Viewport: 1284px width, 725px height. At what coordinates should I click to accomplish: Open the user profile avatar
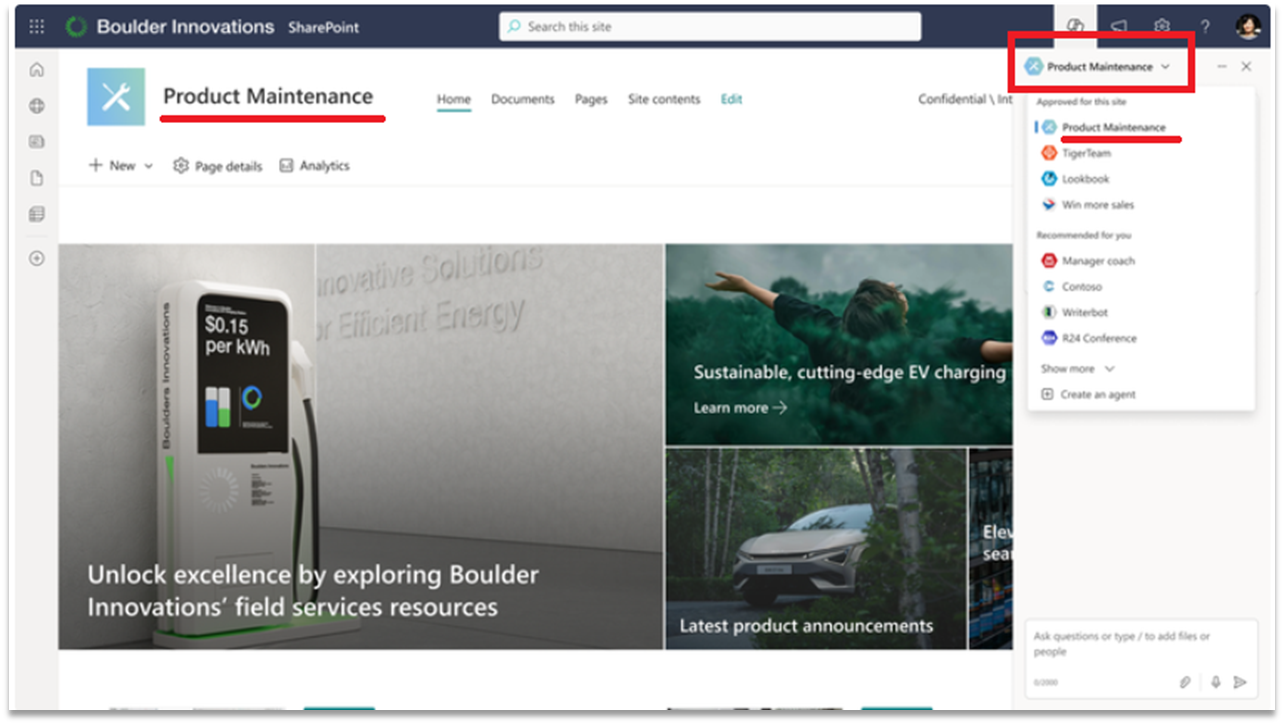(x=1247, y=27)
